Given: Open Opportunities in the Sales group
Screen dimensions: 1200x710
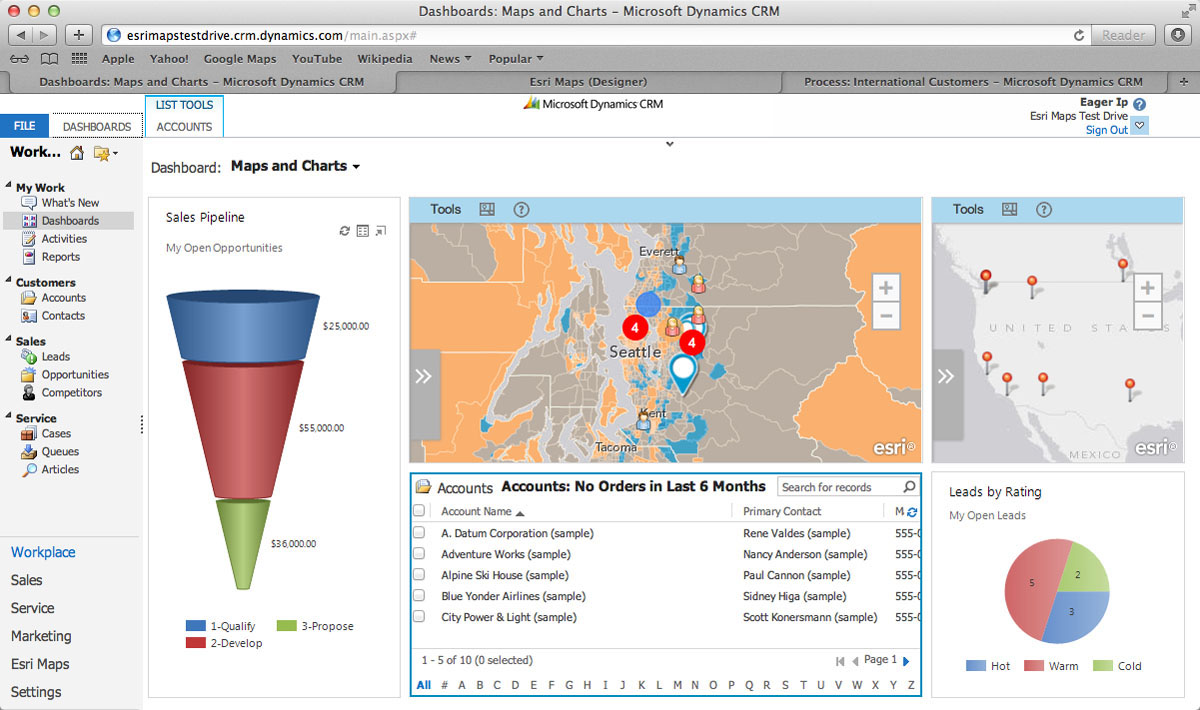Looking at the screenshot, I should coord(75,375).
